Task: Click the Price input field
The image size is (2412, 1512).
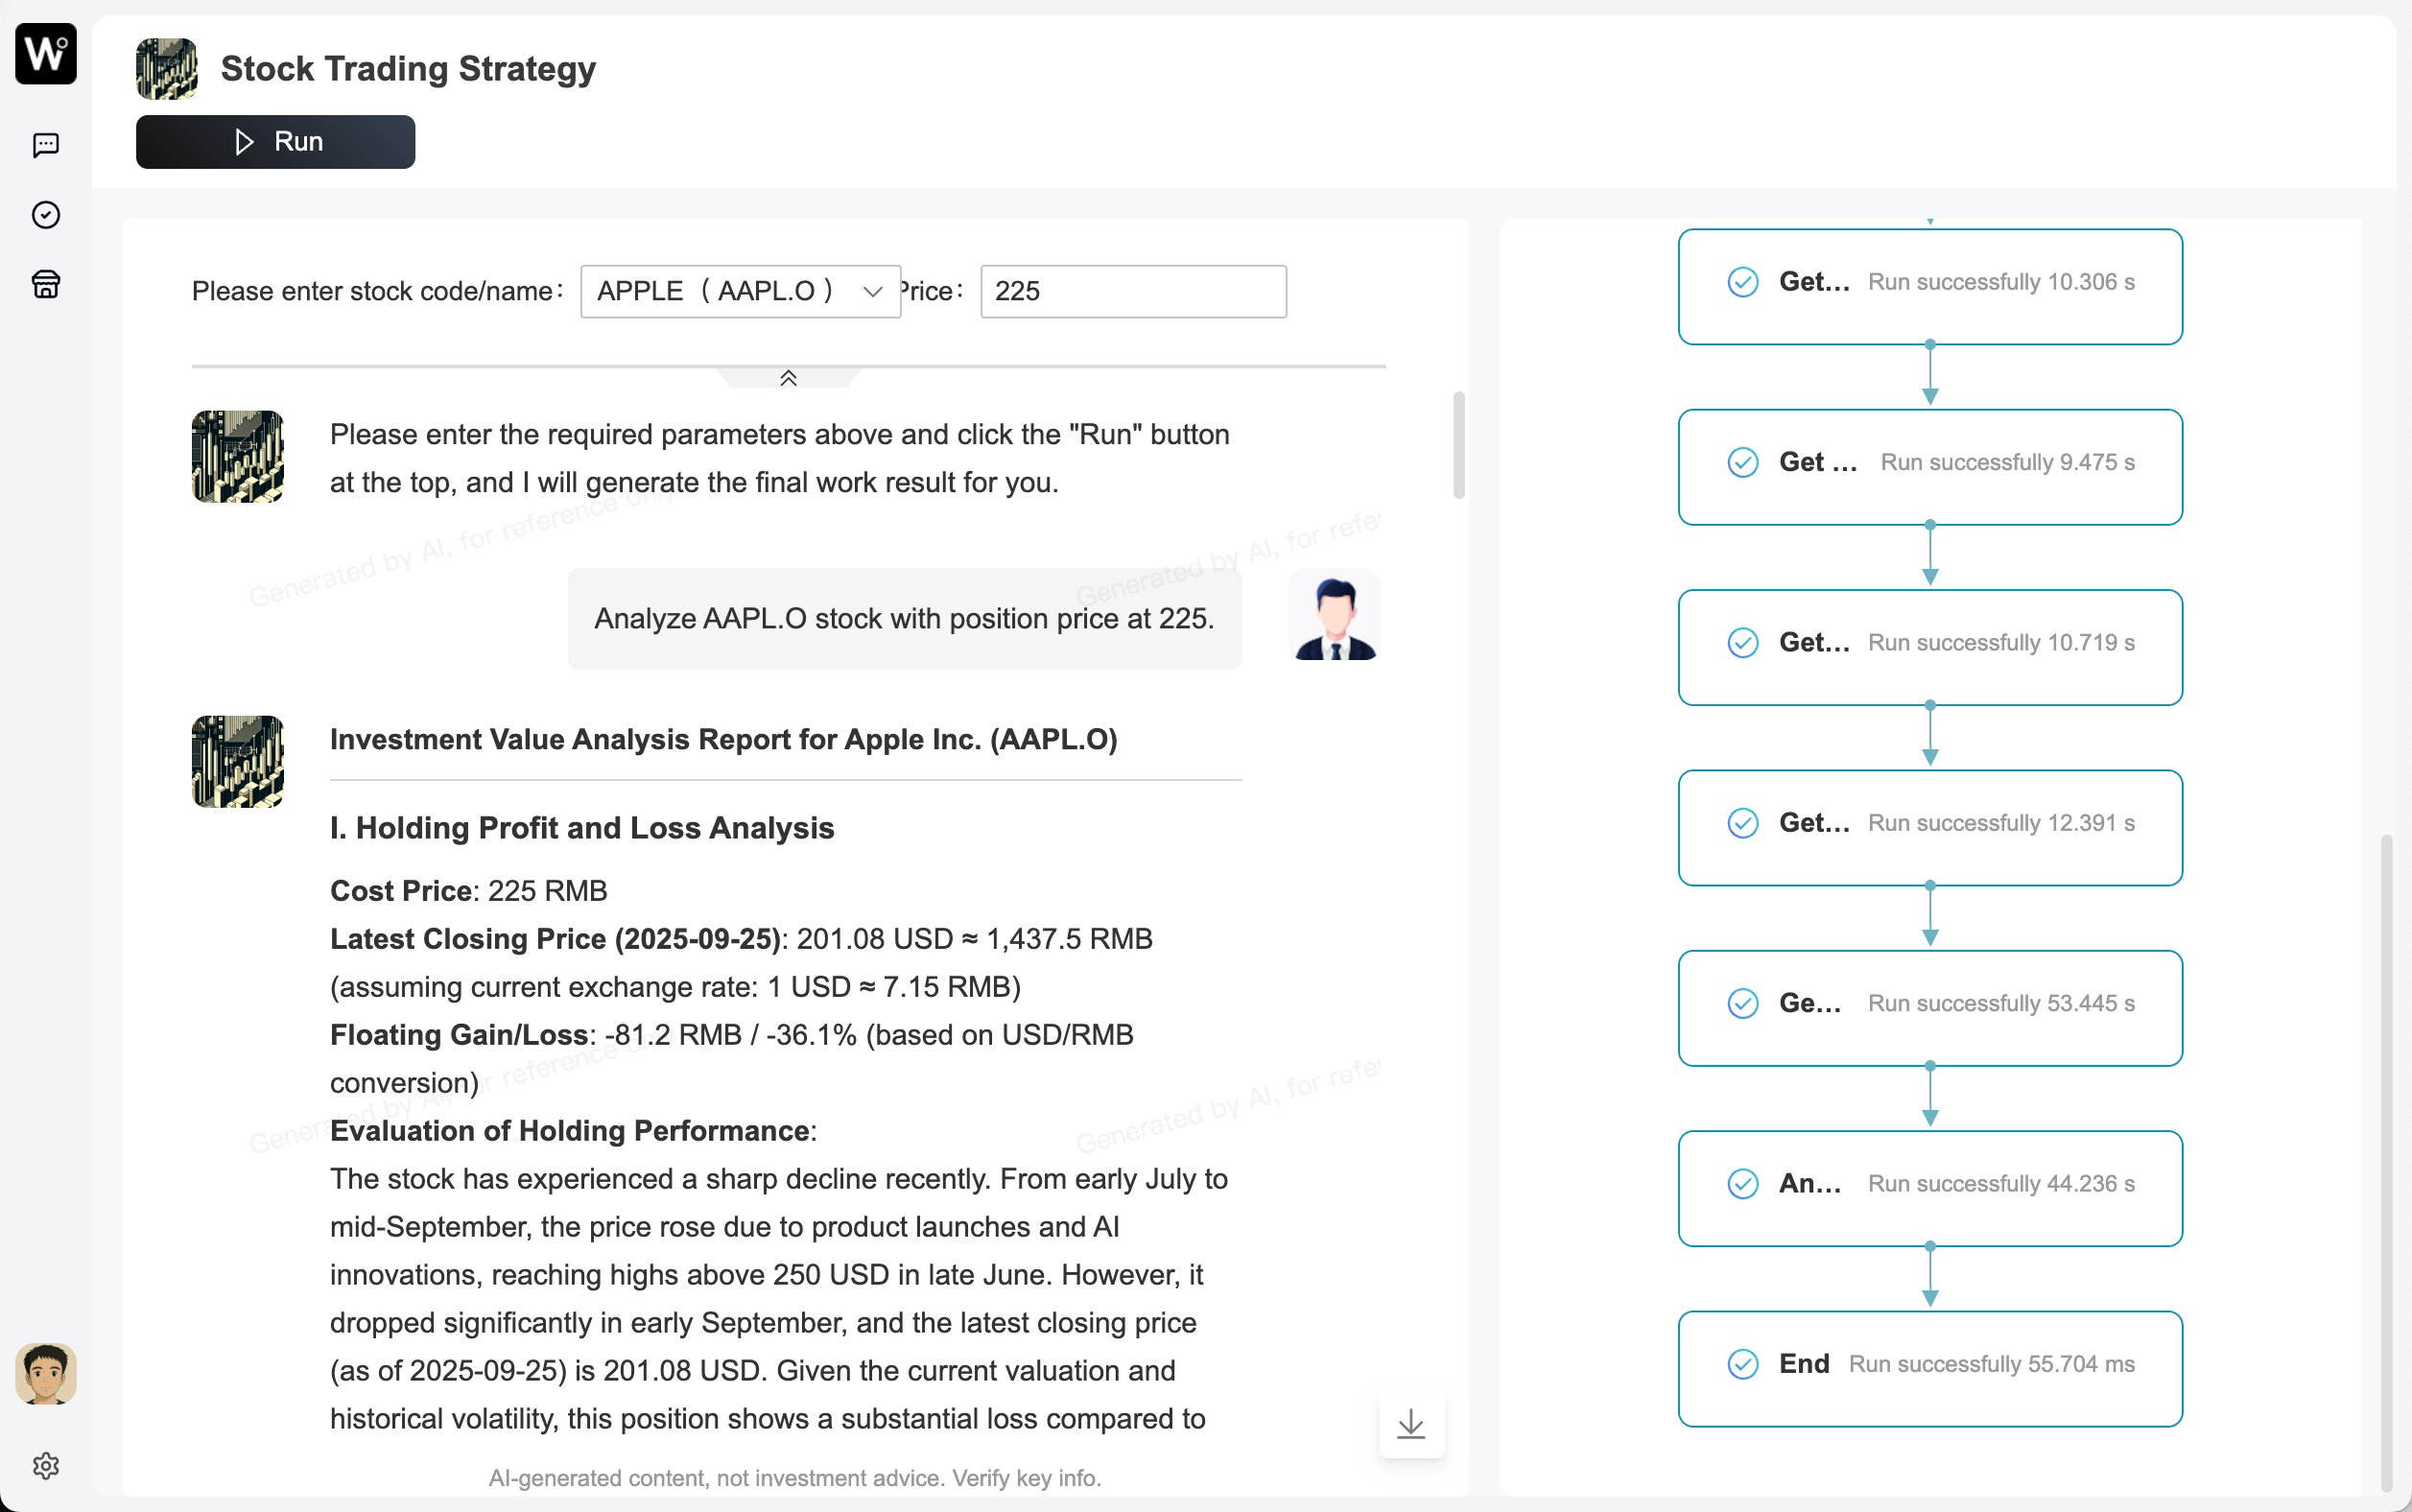Action: click(x=1133, y=291)
